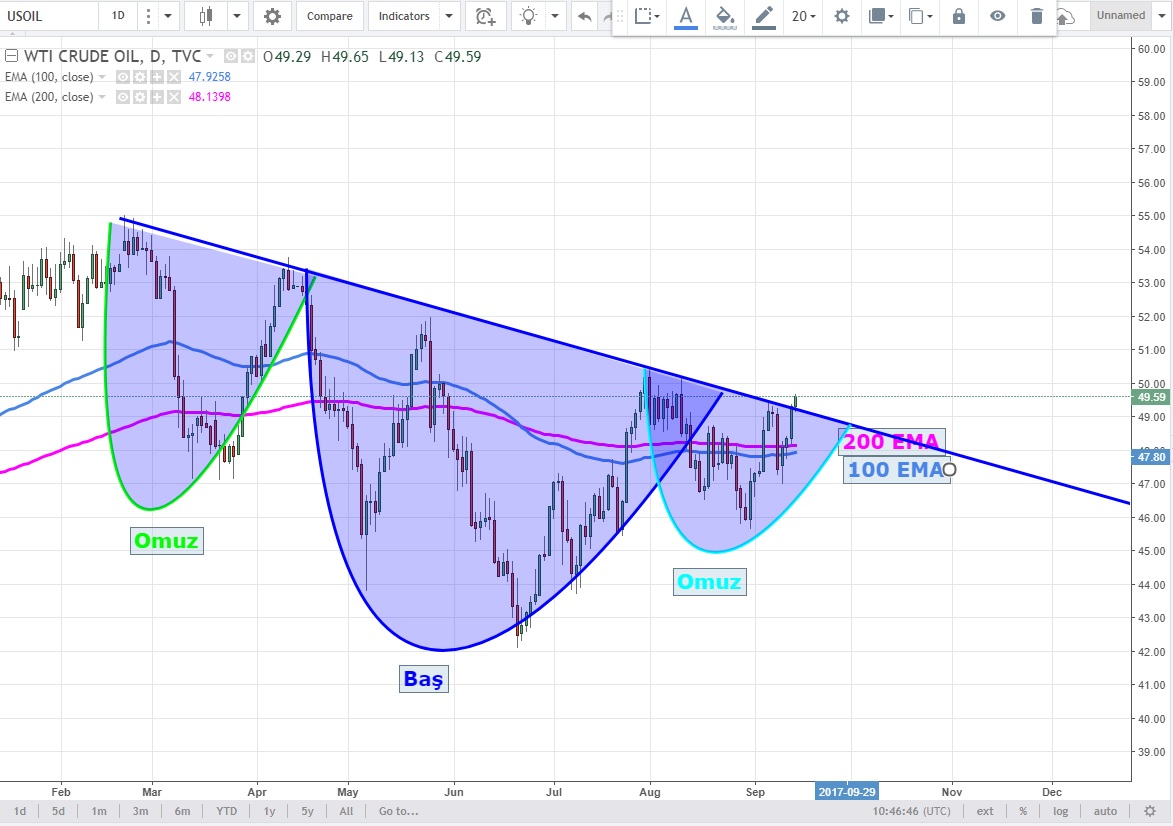Expand the Indicators dropdown arrow
1173x826 pixels.
(449, 16)
